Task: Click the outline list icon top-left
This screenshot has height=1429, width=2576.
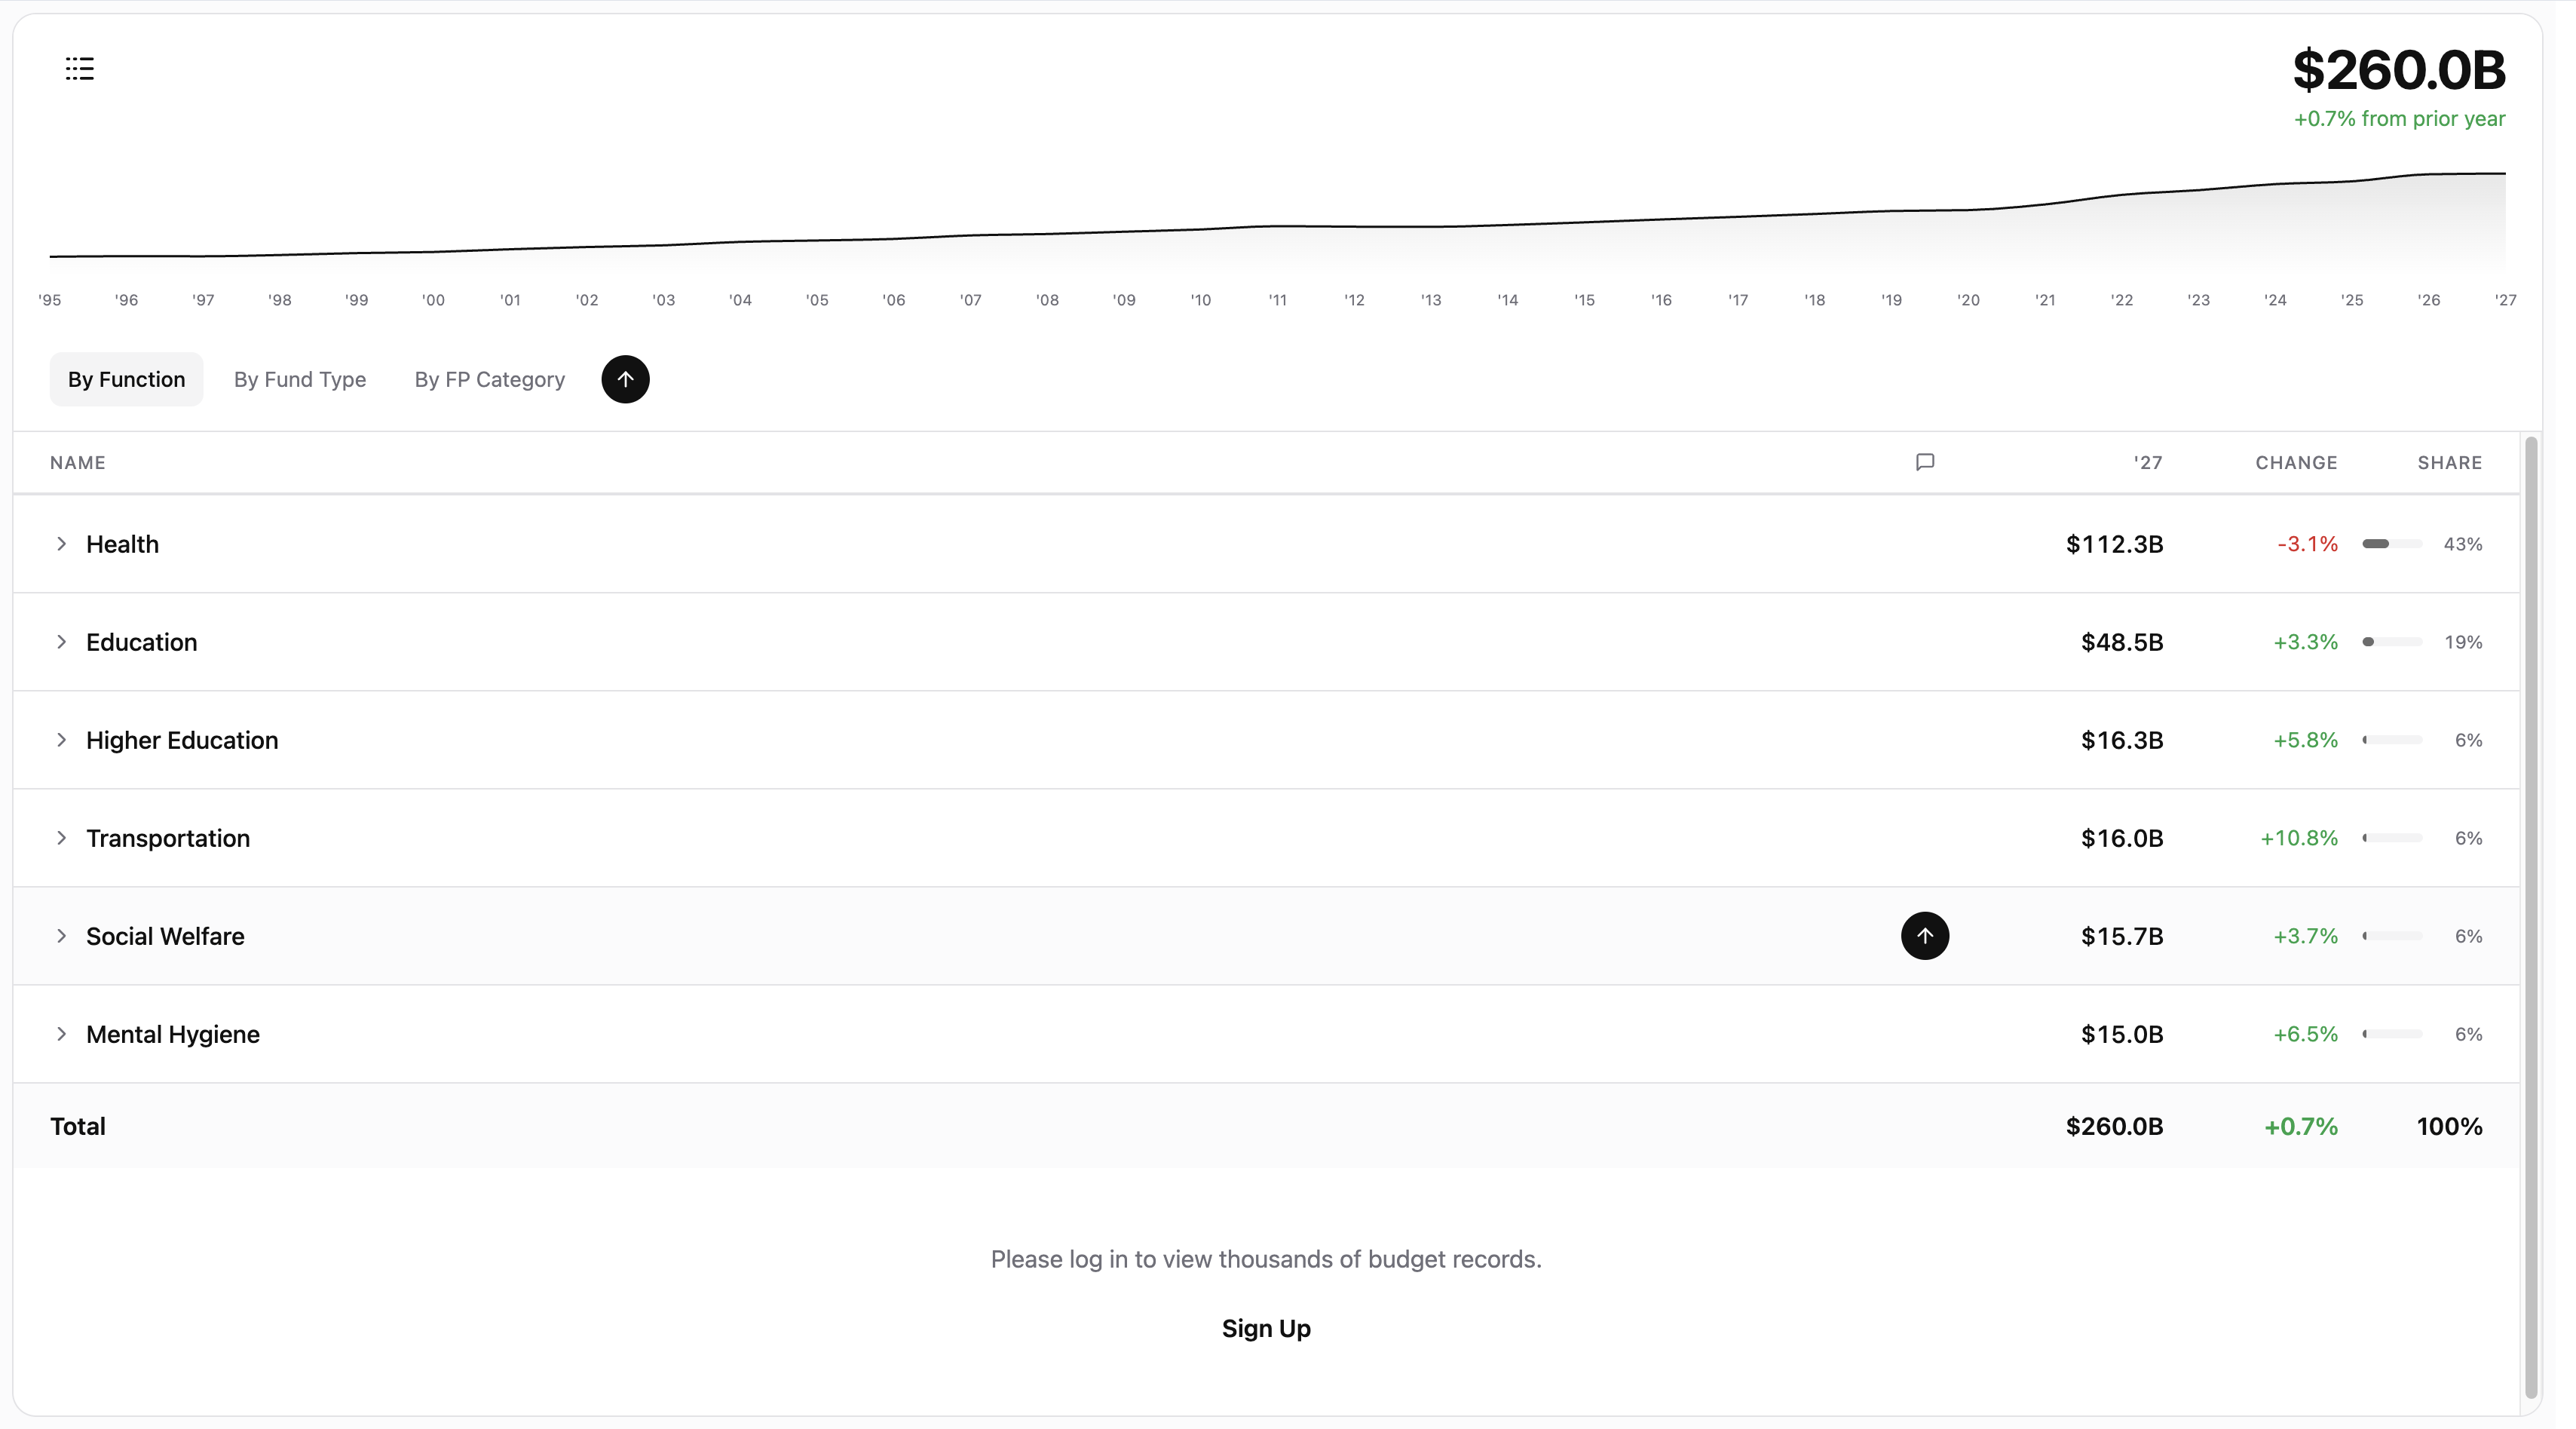Action: [x=80, y=68]
